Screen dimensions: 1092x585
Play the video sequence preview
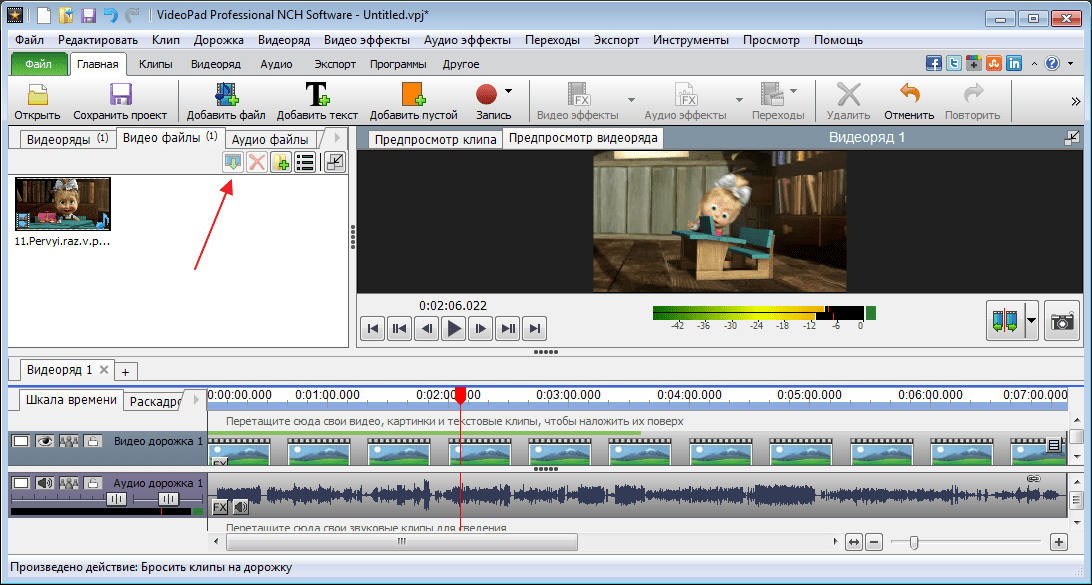[x=455, y=329]
